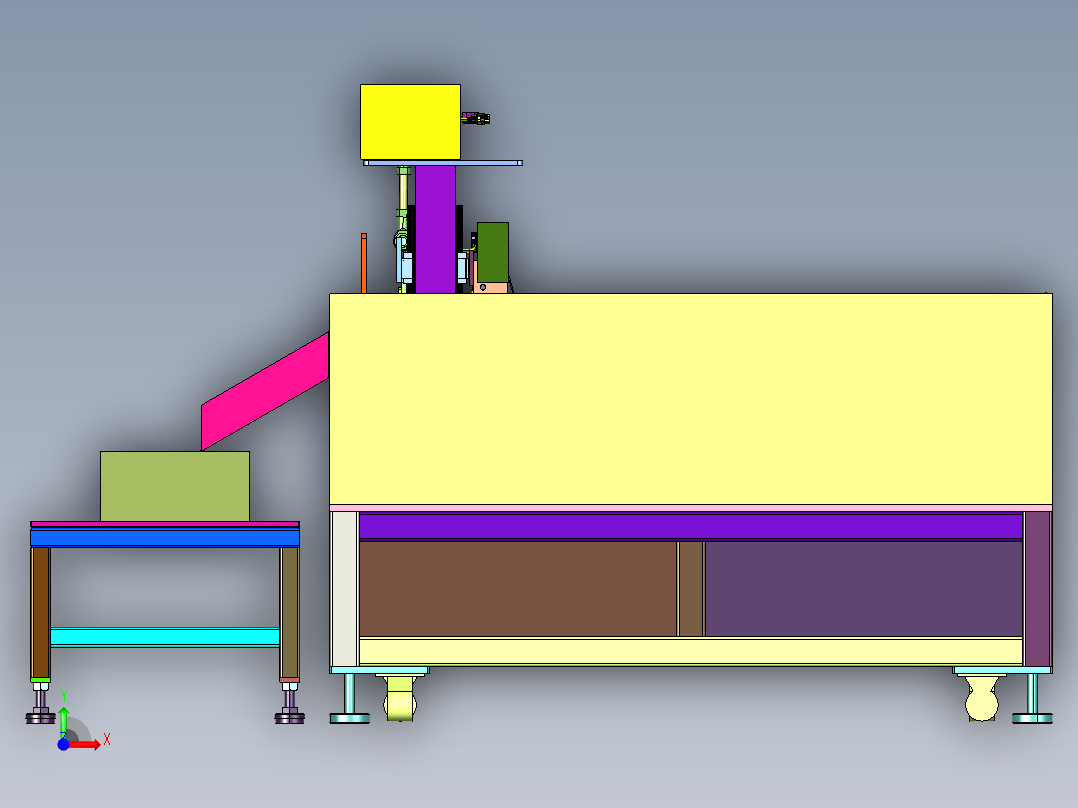Select the violet horizontal beam under enclosure
1078x808 pixels.
[691, 526]
